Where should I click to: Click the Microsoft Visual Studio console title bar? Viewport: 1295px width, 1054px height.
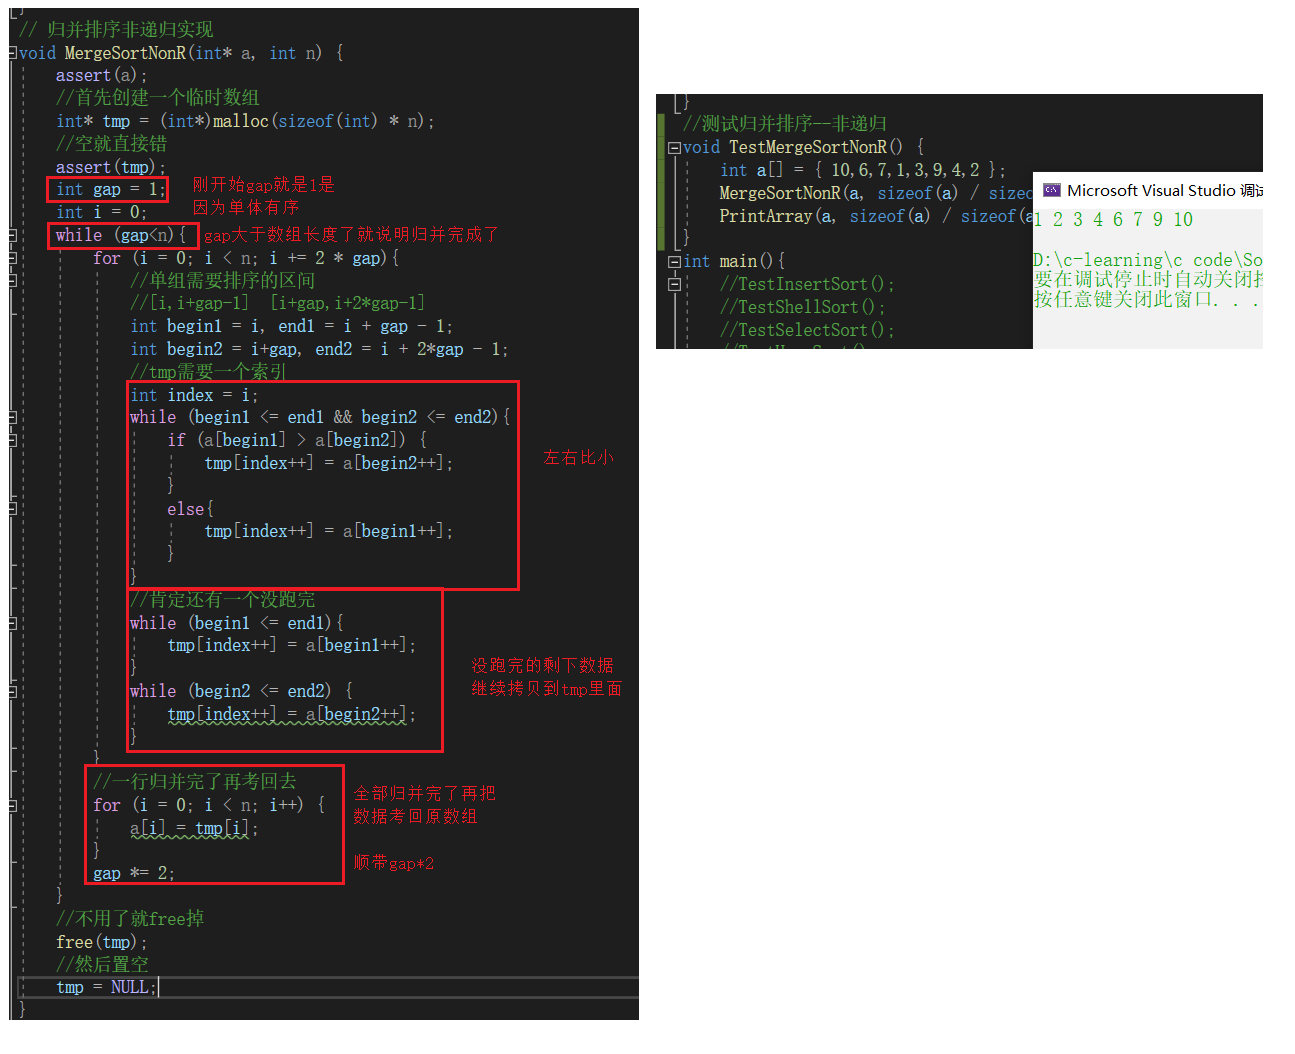point(1148,190)
